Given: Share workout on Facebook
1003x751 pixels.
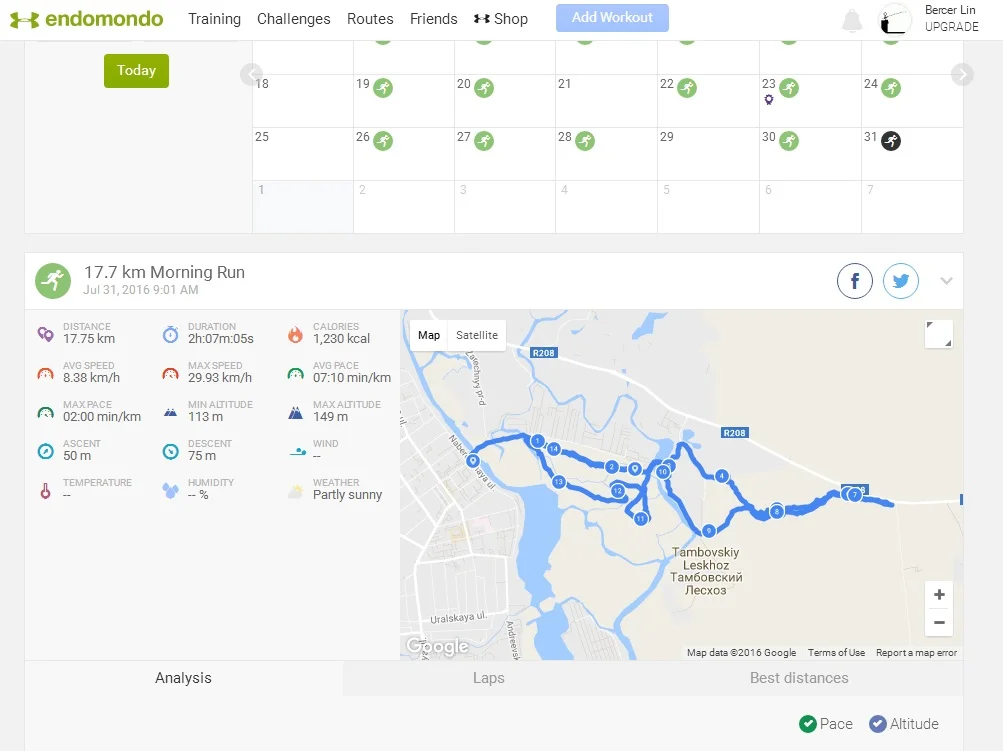Looking at the screenshot, I should 855,282.
